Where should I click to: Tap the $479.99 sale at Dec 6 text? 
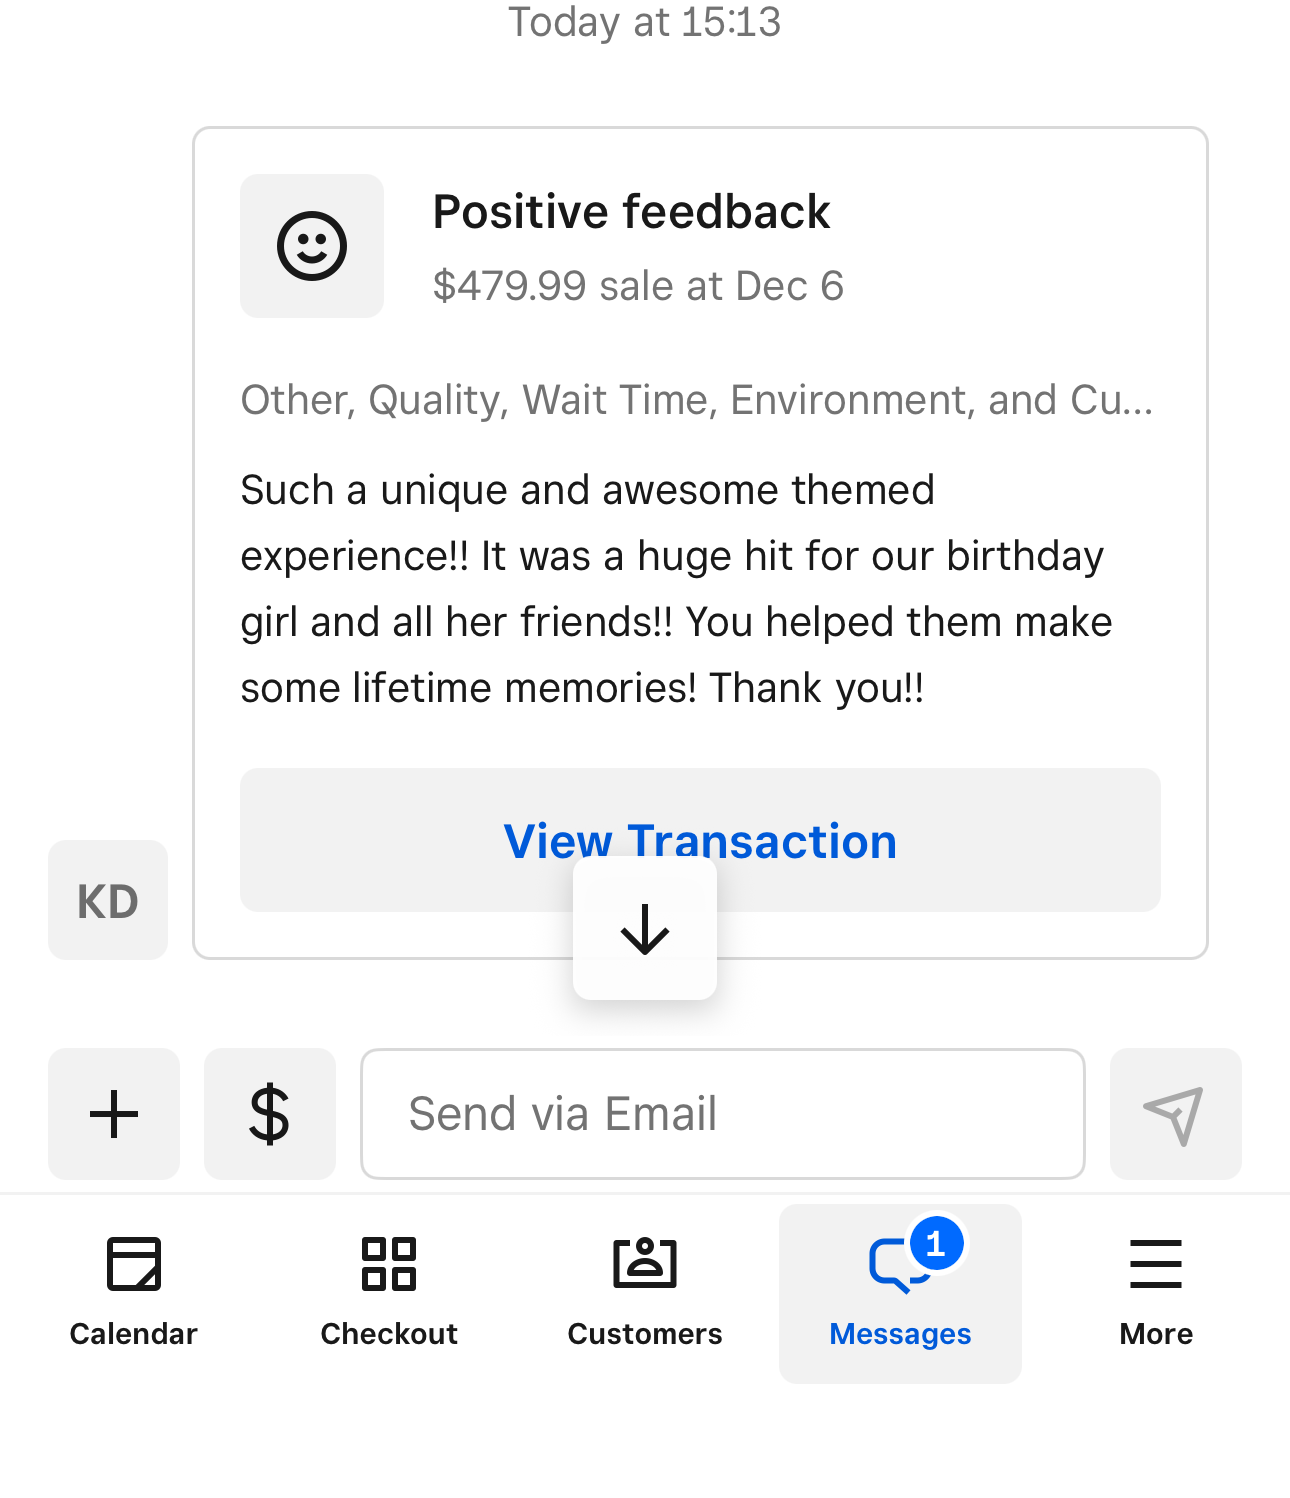click(x=638, y=286)
